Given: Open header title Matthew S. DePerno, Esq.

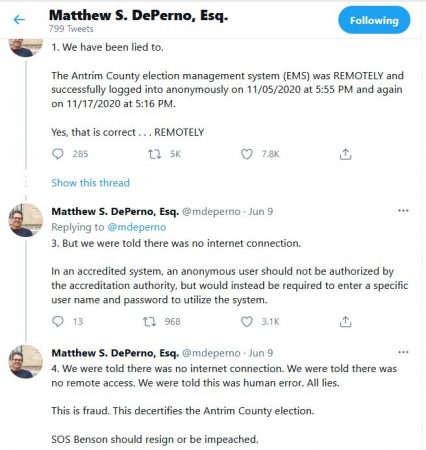Looking at the screenshot, I should (138, 15).
